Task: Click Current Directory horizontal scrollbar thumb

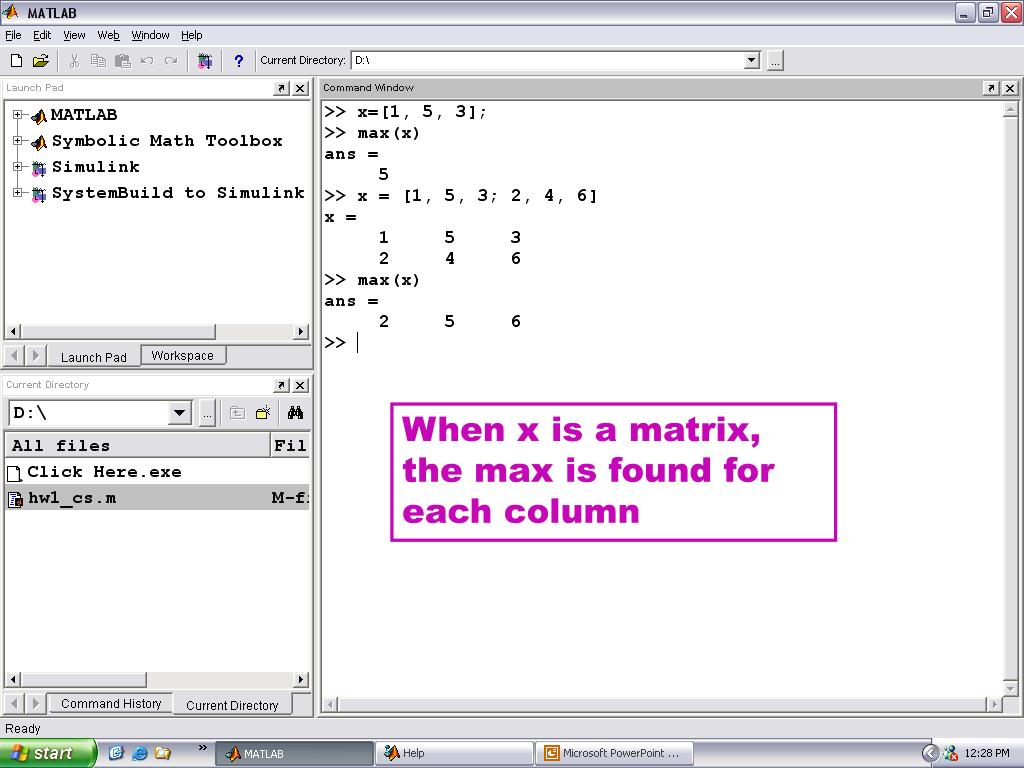Action: pos(84,680)
